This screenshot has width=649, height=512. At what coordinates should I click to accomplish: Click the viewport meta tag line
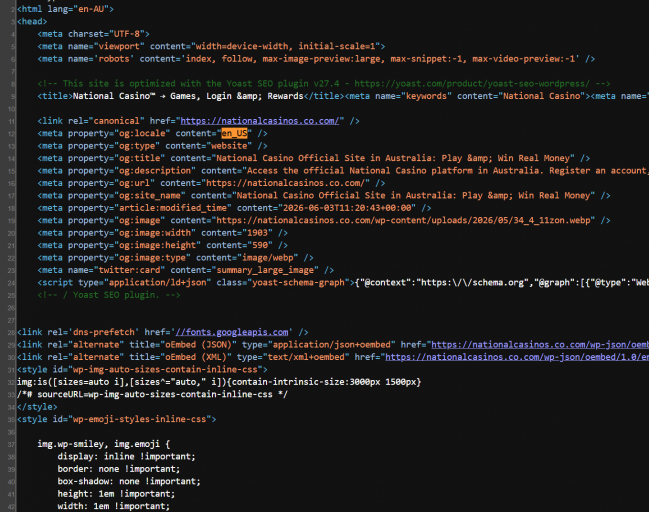212,46
